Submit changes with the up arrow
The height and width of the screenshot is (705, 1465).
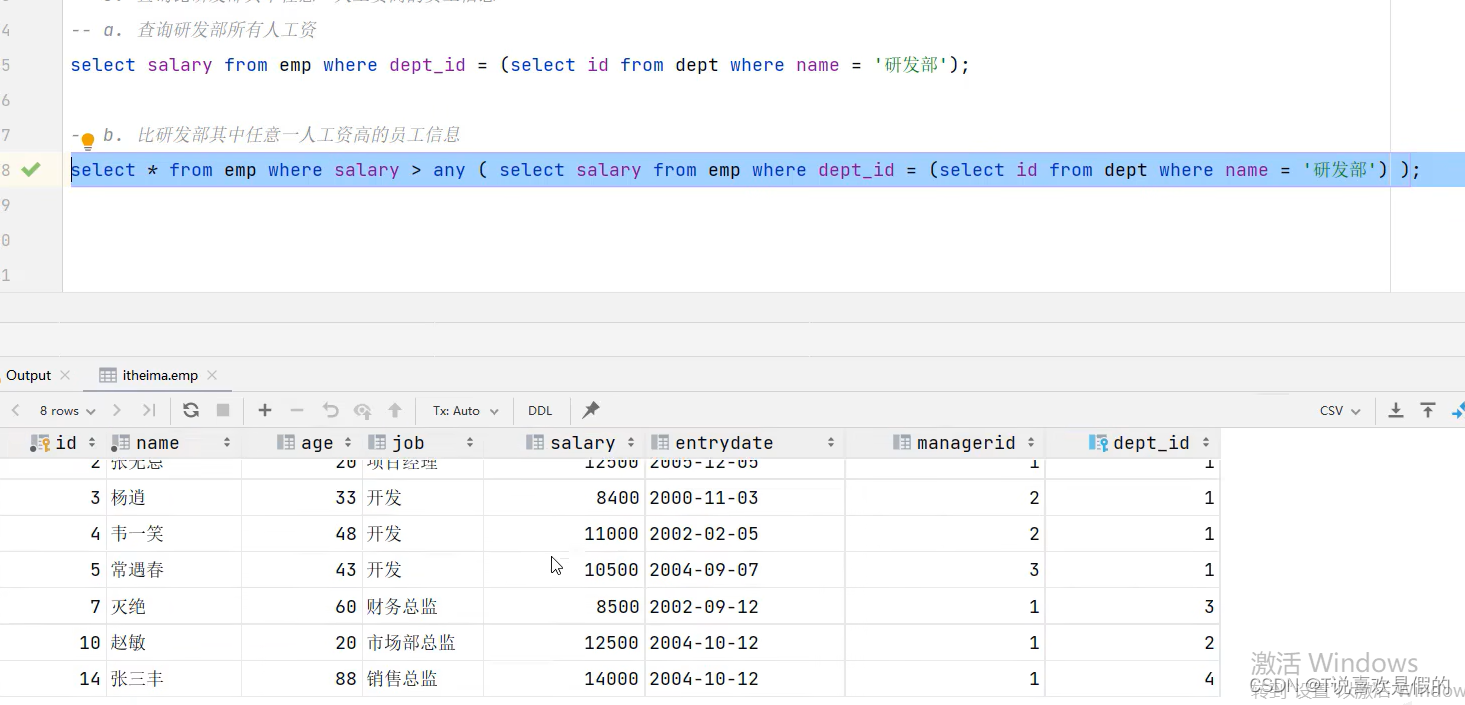[395, 410]
